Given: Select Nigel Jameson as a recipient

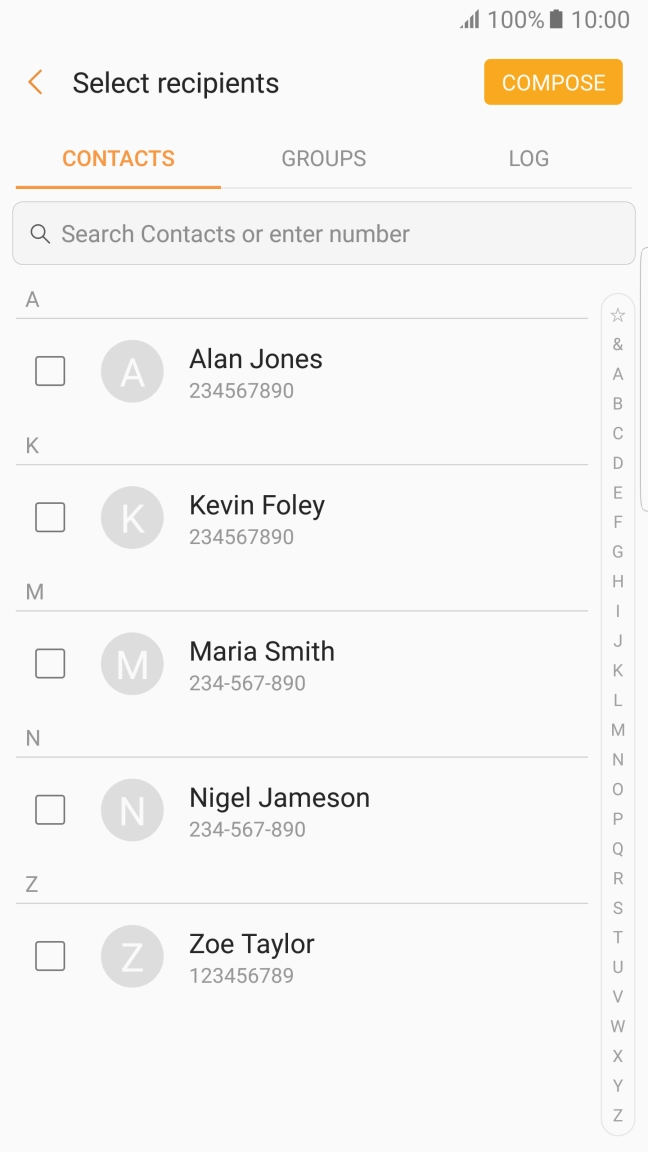Looking at the screenshot, I should 50,810.
